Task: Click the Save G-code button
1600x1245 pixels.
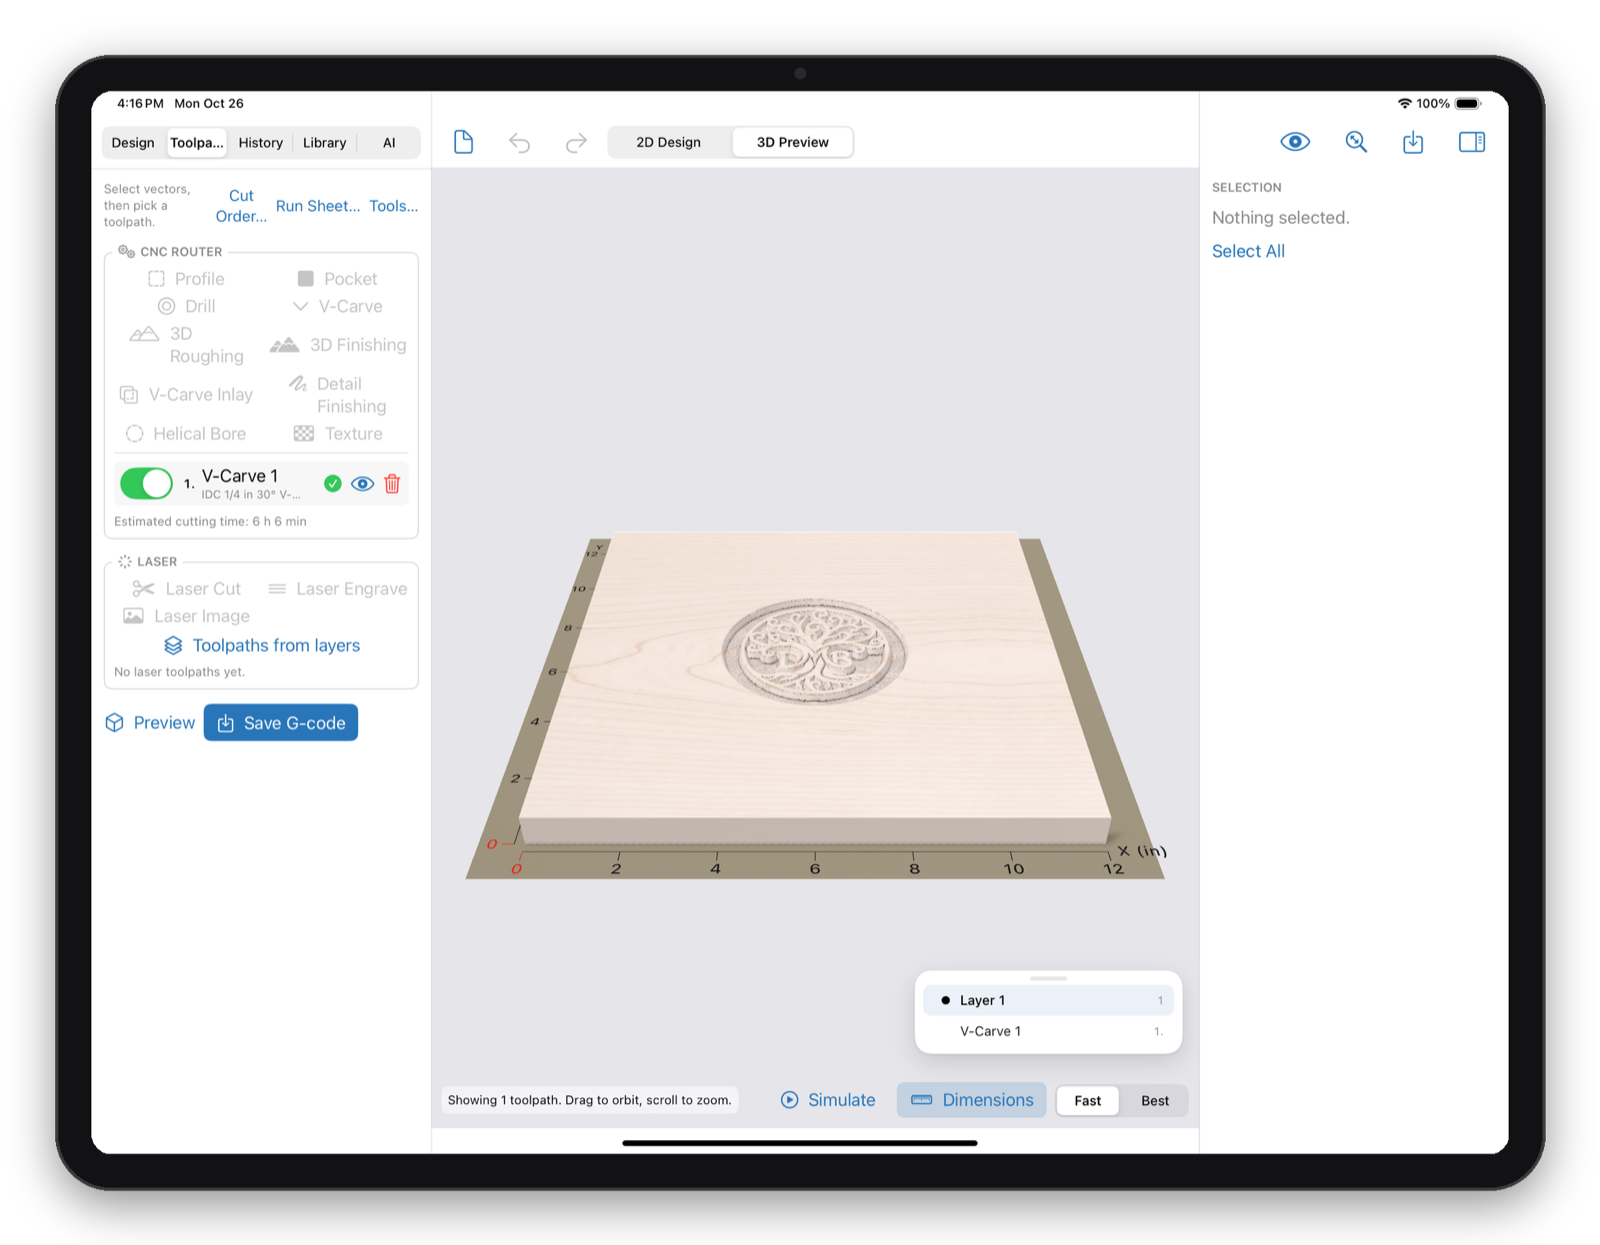Action: pos(281,723)
